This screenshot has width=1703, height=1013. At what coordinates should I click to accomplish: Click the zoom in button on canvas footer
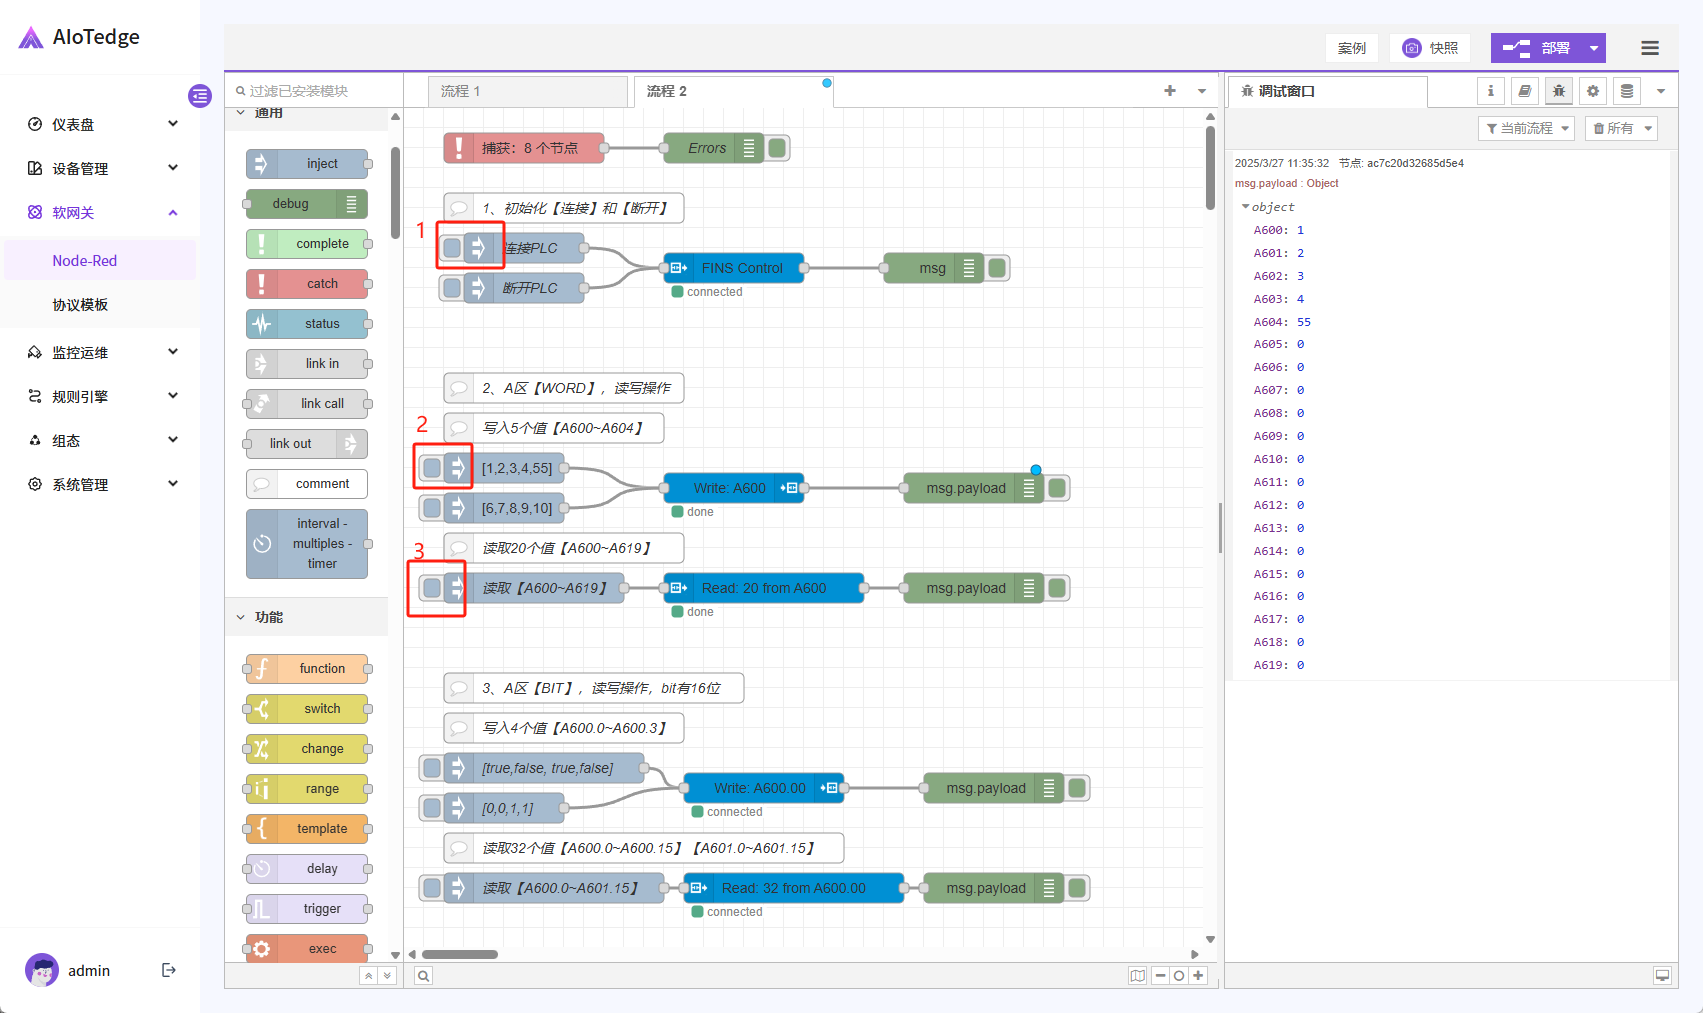(x=1198, y=976)
